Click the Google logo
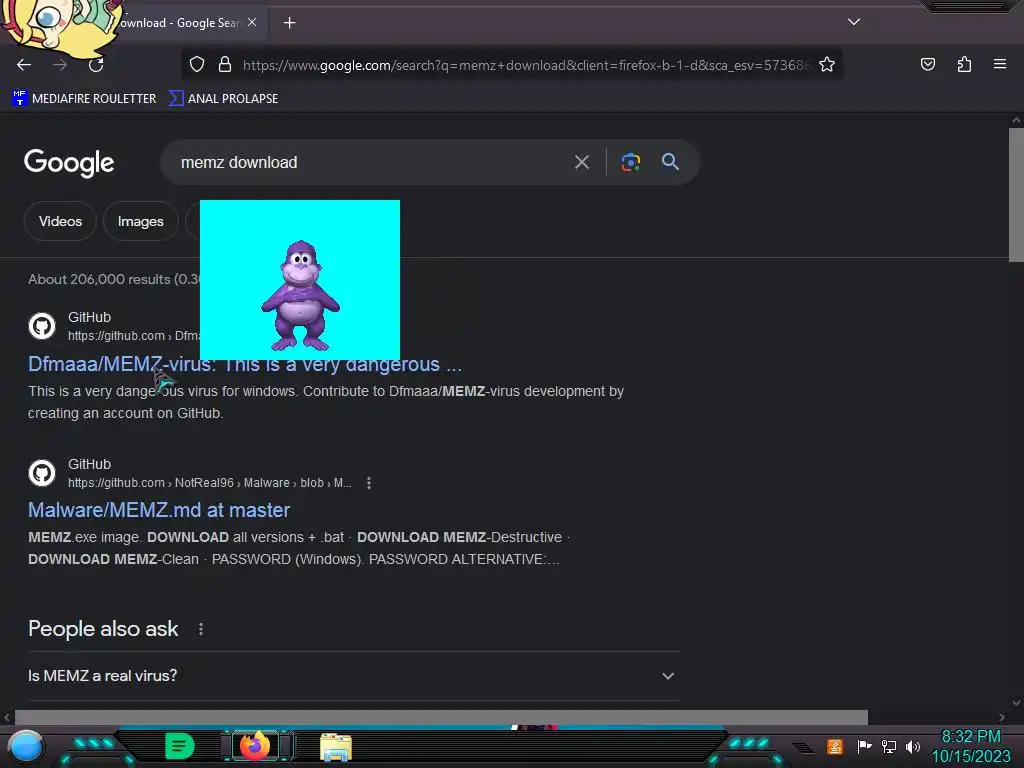Image resolution: width=1024 pixels, height=768 pixels. 69,163
